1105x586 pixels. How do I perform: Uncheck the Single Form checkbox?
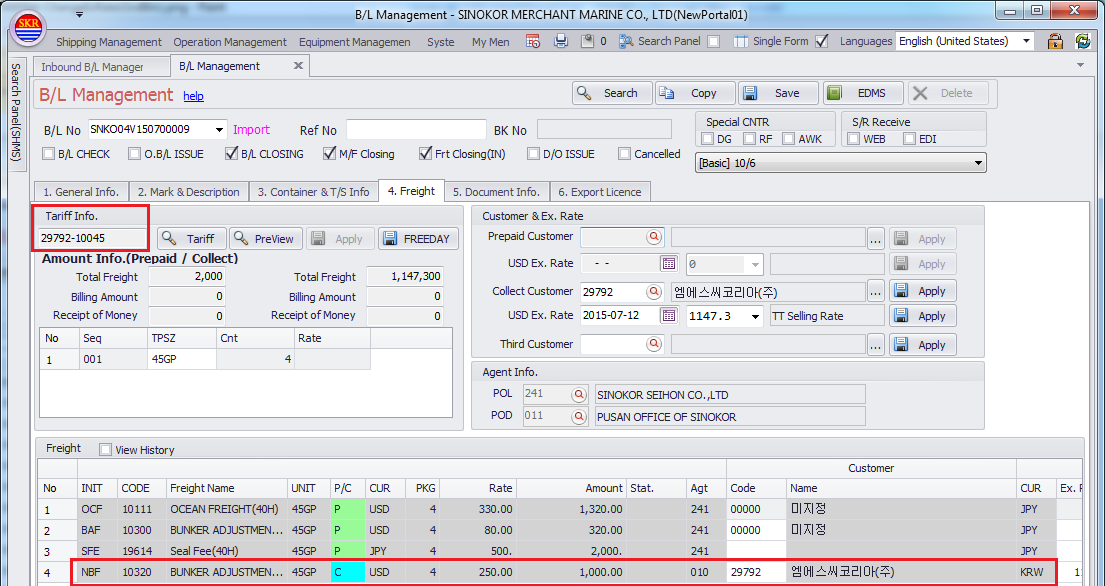click(822, 41)
